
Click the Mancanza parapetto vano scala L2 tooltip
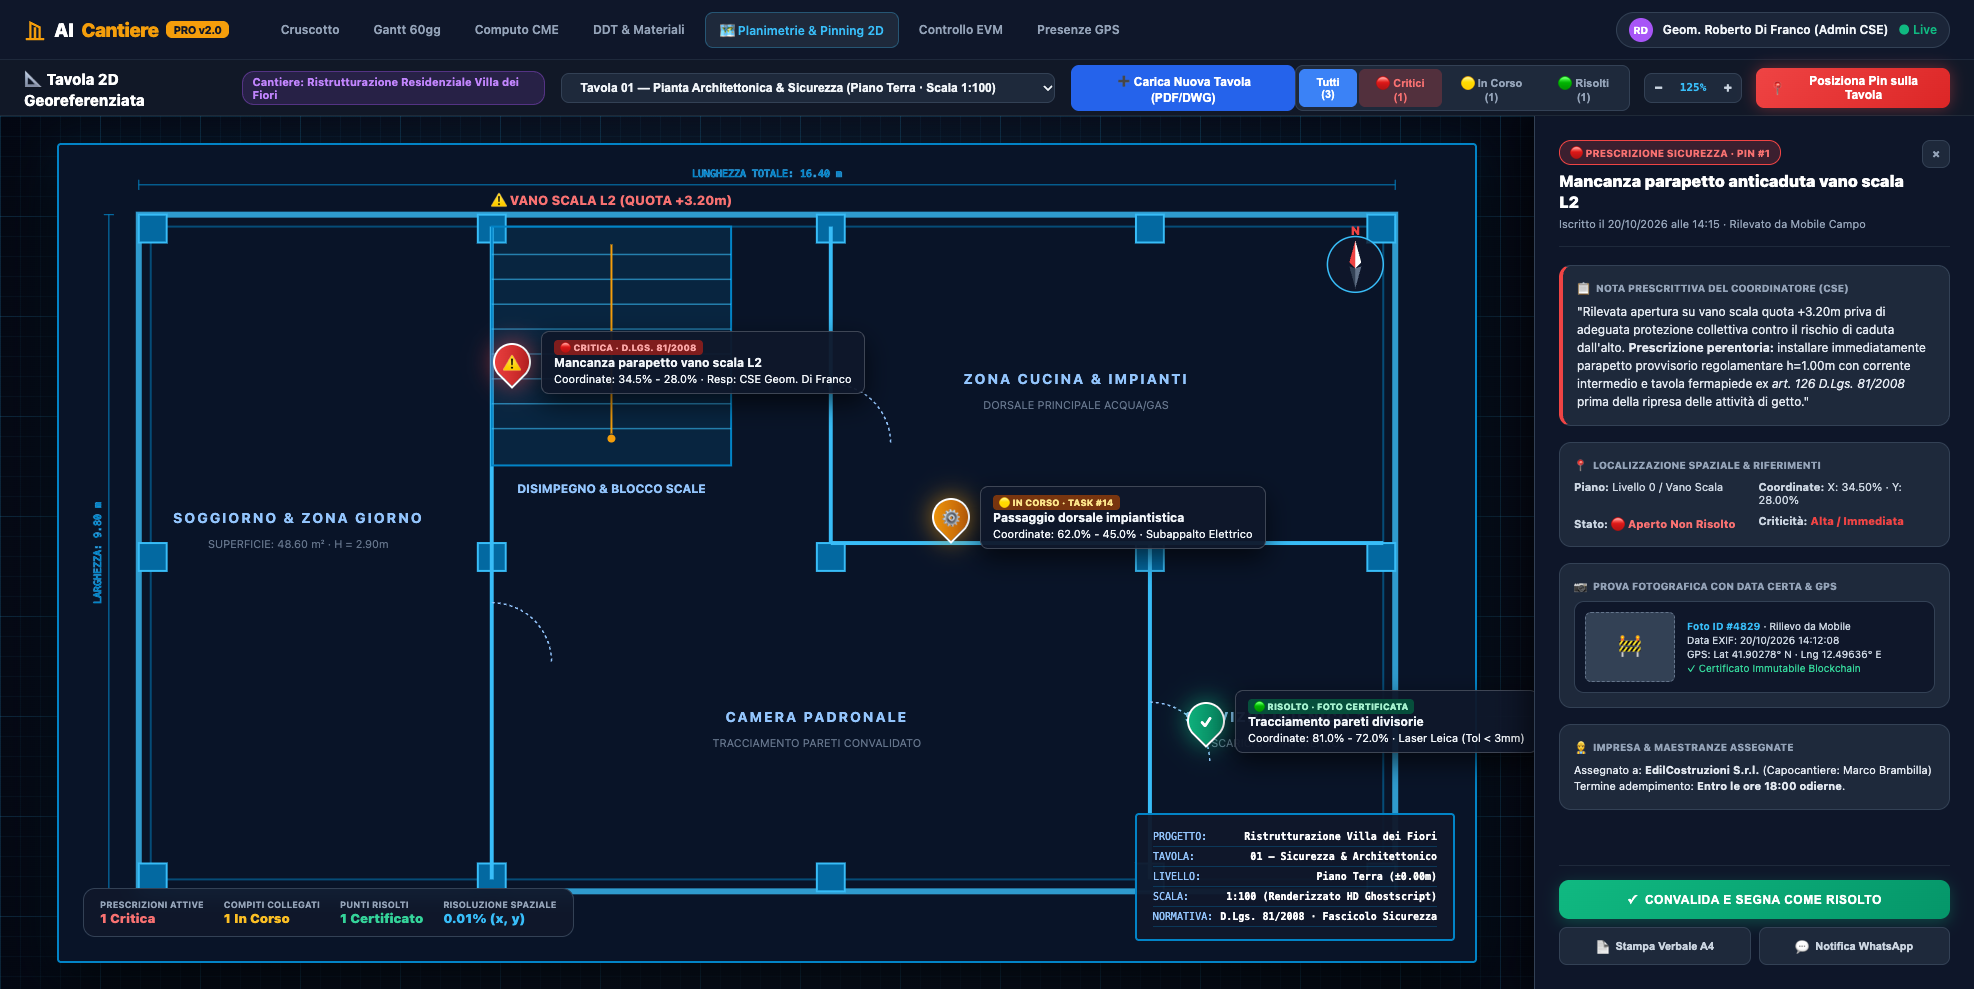703,363
